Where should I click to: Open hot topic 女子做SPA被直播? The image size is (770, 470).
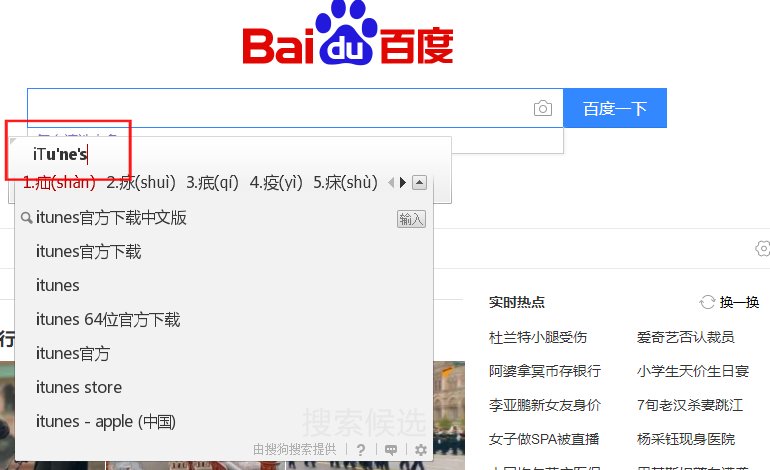click(544, 439)
